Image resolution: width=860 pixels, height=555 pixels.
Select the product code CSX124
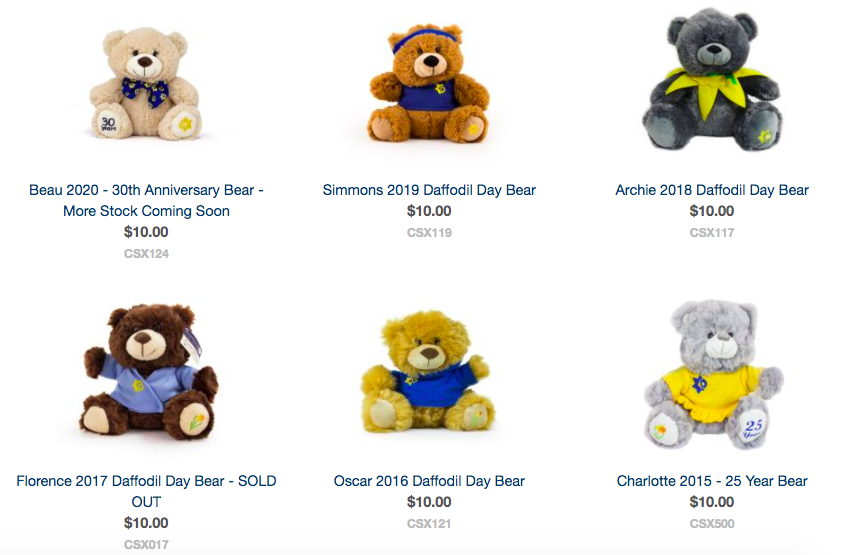pos(146,253)
